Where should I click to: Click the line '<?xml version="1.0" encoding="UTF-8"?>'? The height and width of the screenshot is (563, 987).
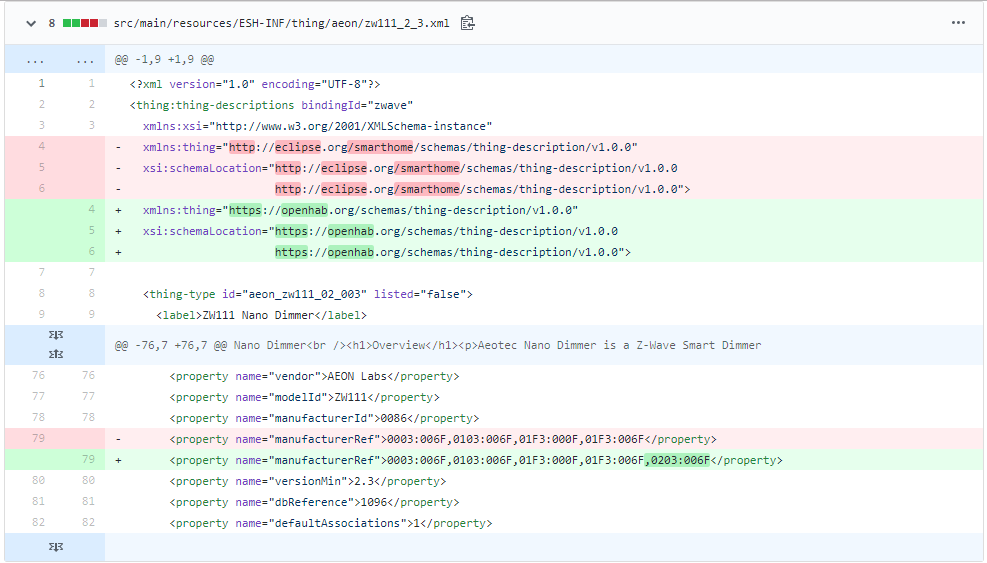[x=255, y=84]
